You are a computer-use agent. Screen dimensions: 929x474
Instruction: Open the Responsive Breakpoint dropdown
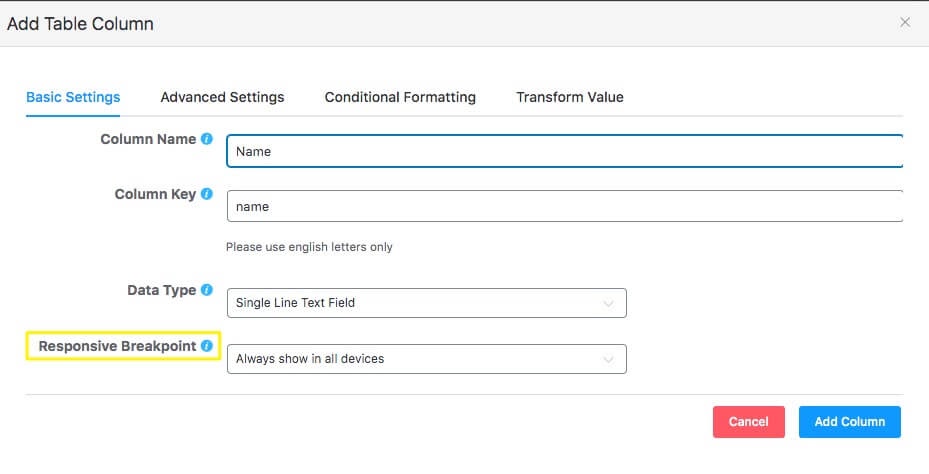click(x=427, y=359)
